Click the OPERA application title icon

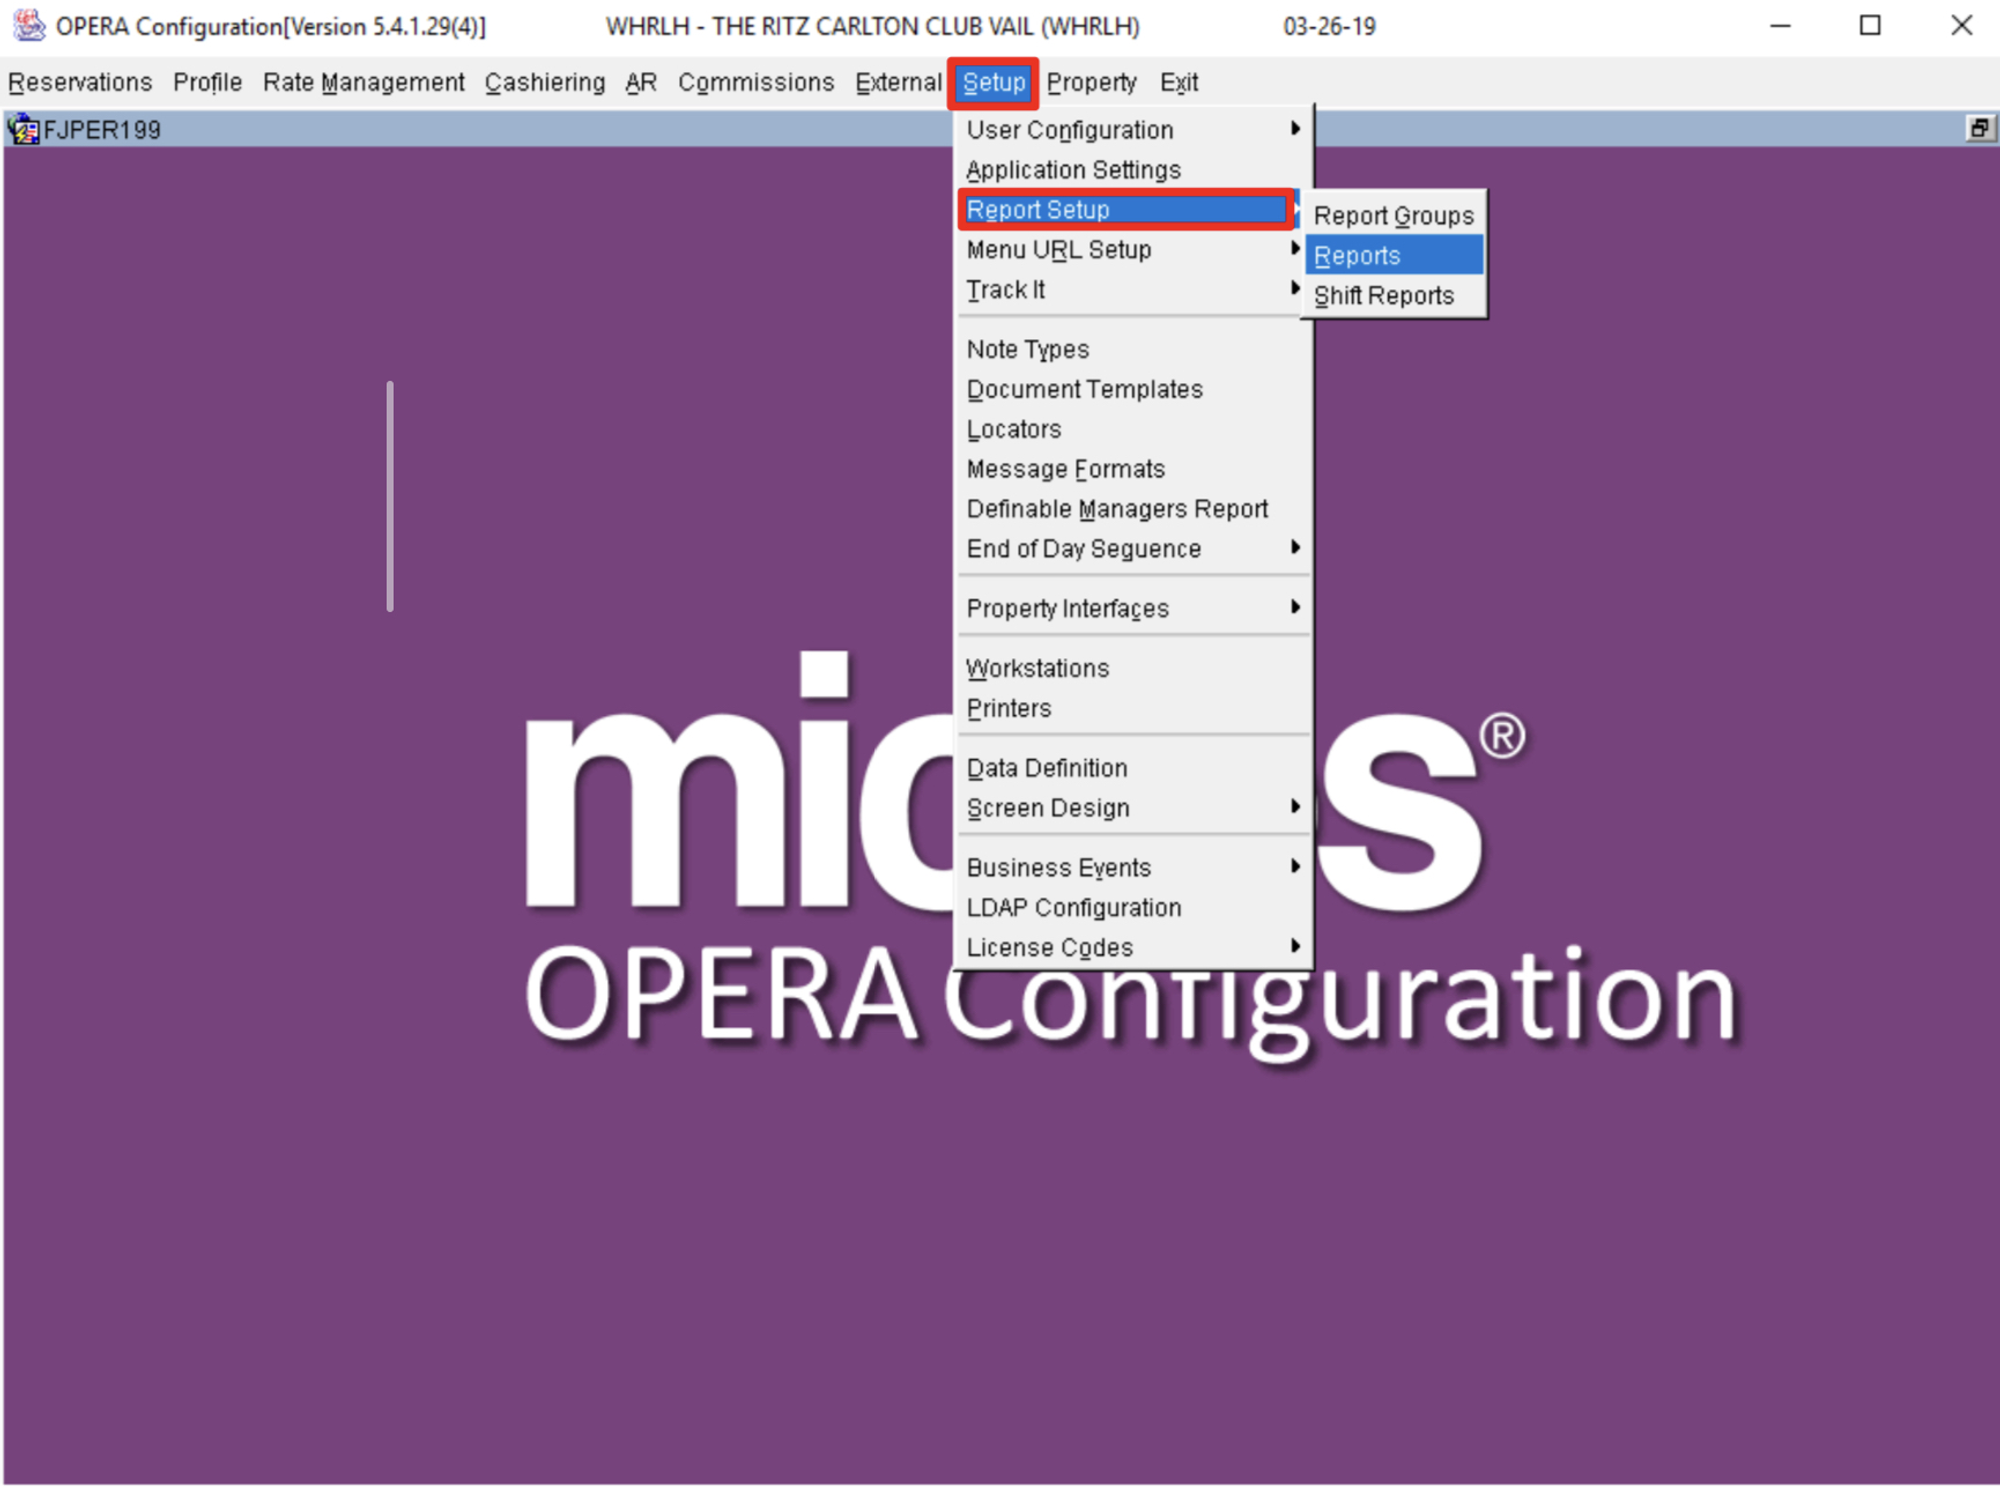pos(29,25)
